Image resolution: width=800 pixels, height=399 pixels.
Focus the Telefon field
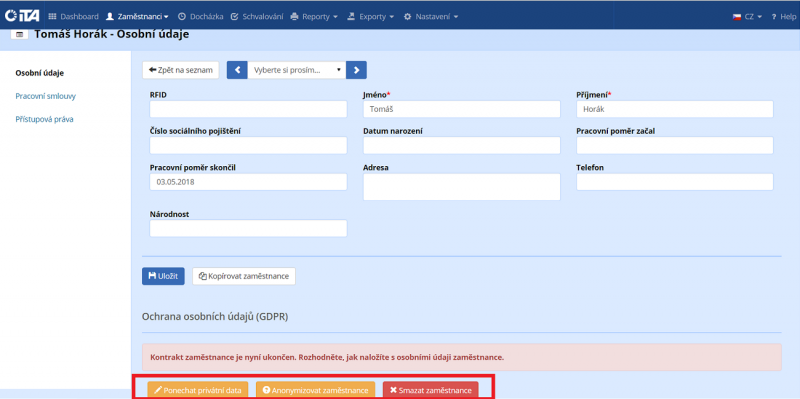[675, 182]
